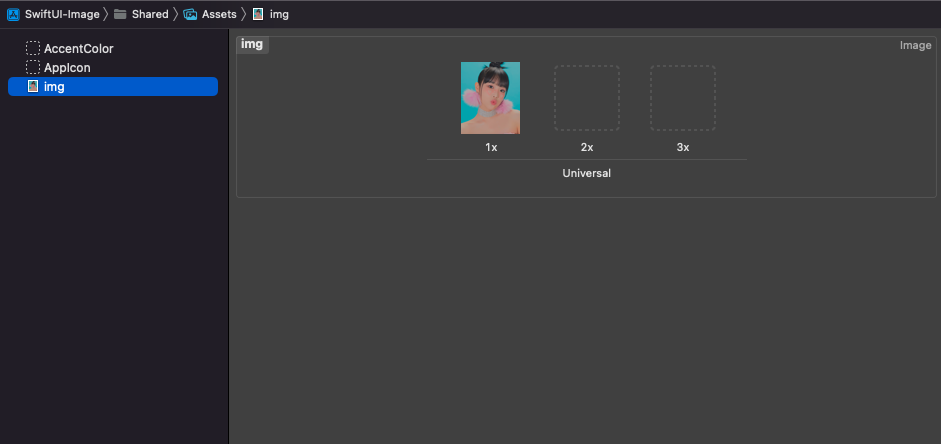
Task: Click the img breadcrumb item
Action: coord(279,14)
